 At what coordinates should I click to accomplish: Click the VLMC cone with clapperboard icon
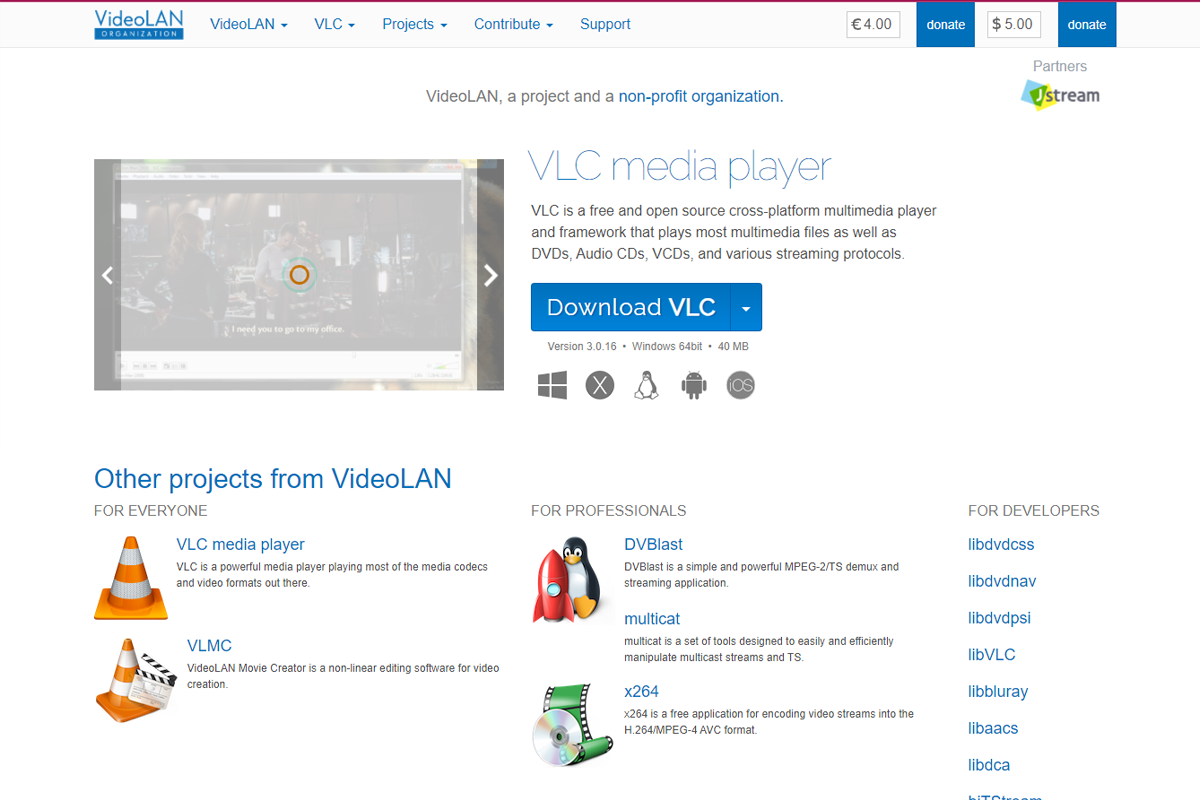[x=136, y=680]
